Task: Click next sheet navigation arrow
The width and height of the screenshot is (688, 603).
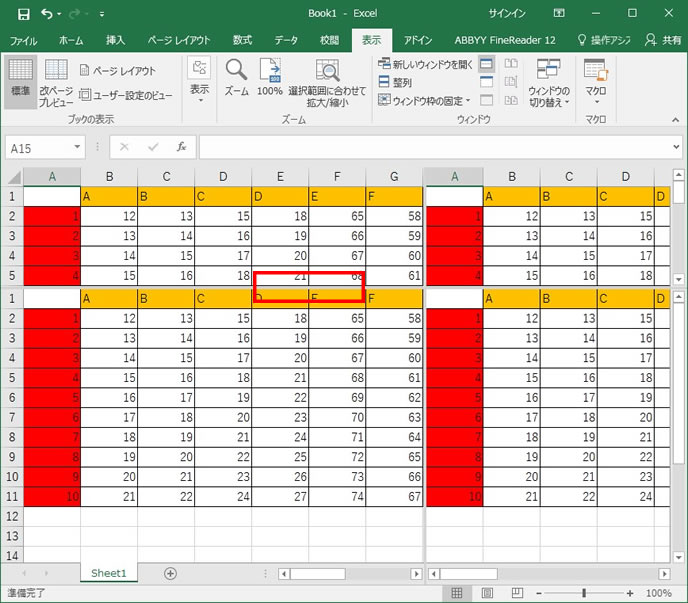Action: click(46, 573)
